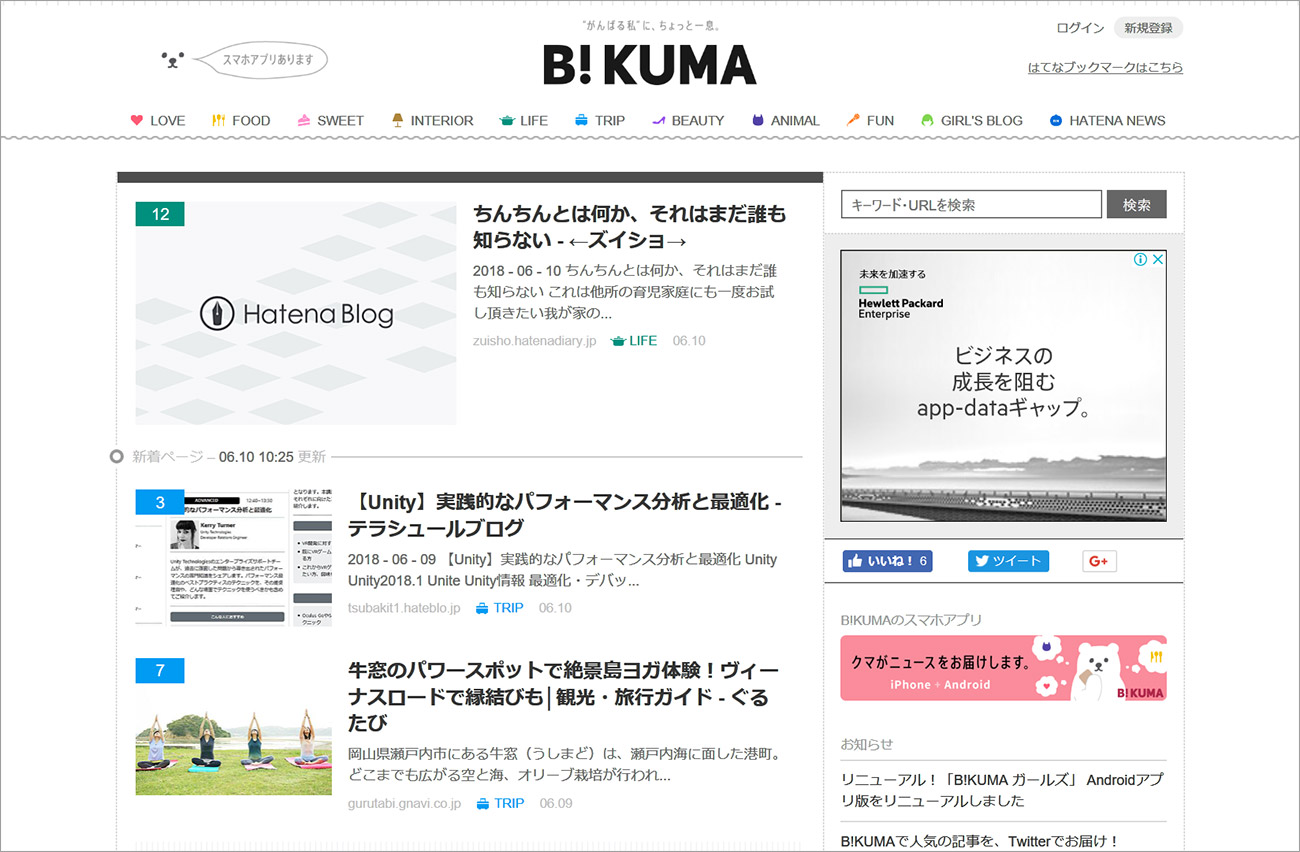Screen dimensions: 1300x852
Task: Open the FOOD category
Action: click(x=251, y=120)
